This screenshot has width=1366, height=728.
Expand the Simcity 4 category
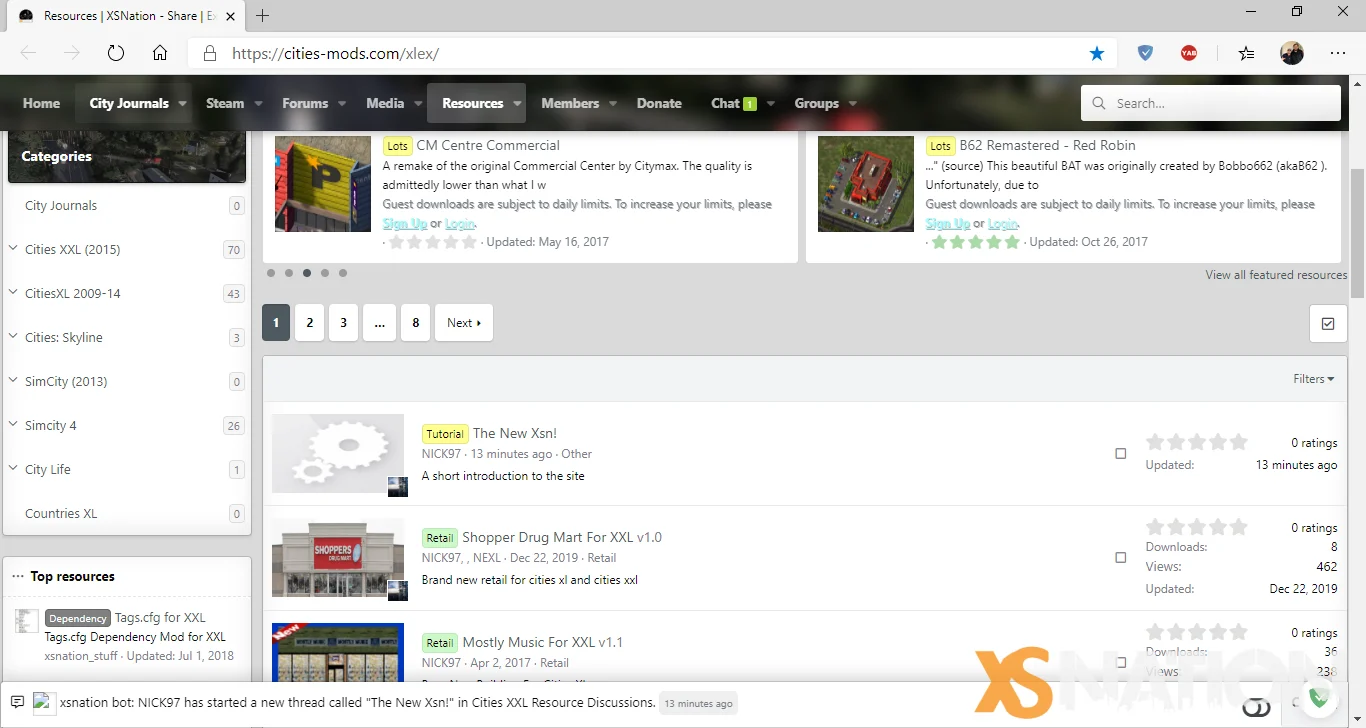pyautogui.click(x=13, y=424)
